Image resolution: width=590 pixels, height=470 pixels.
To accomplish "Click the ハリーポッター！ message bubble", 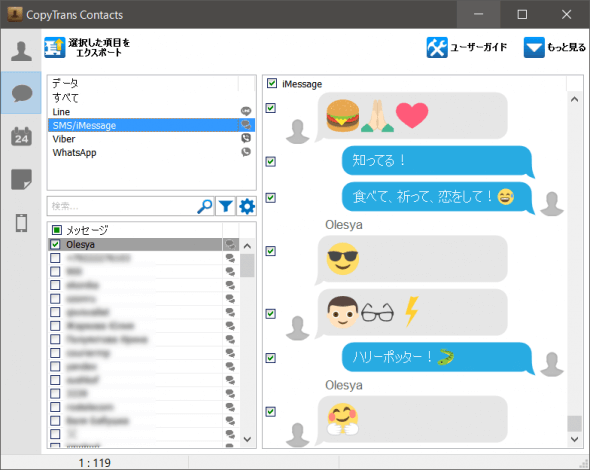I will [437, 357].
